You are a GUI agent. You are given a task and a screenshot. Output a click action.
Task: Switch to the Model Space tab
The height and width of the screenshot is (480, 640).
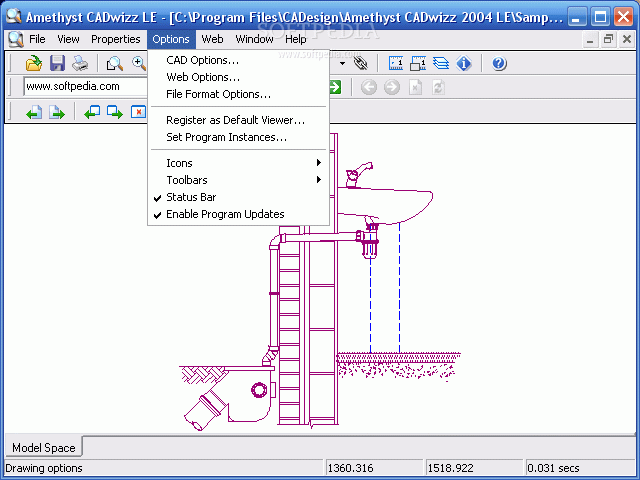[x=44, y=448]
